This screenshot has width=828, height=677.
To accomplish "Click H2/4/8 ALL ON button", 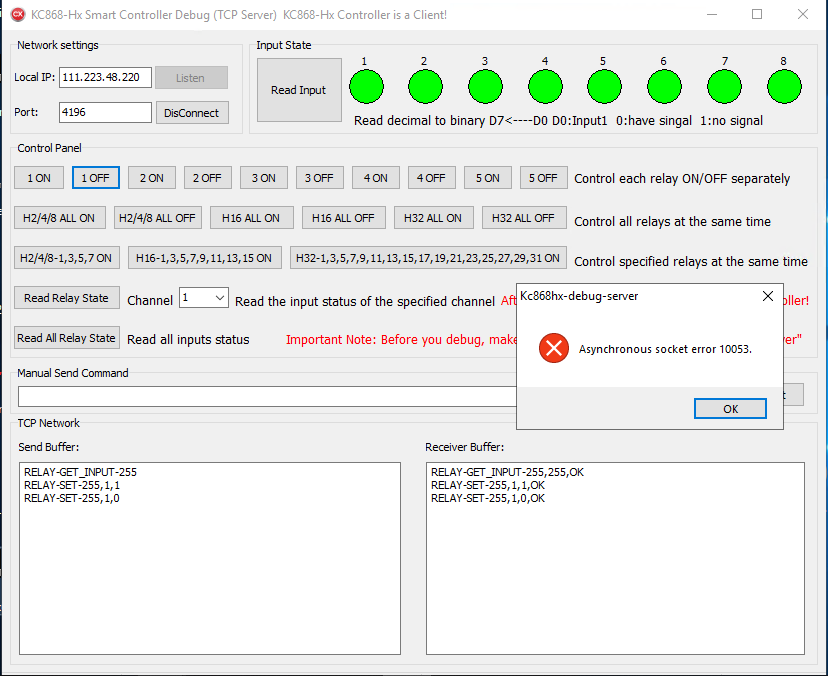I will (60, 218).
